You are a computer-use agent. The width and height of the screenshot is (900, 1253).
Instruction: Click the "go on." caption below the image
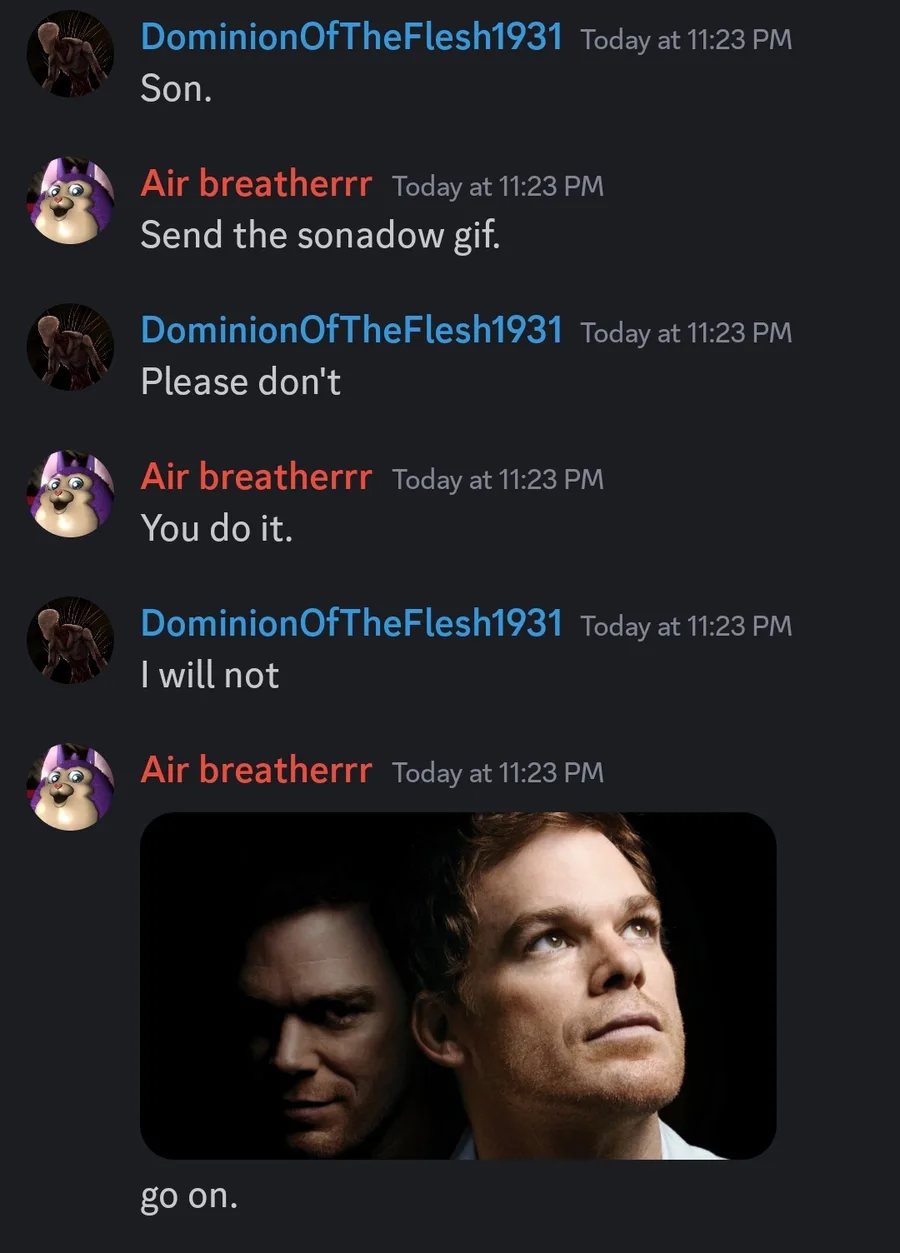pyautogui.click(x=189, y=1196)
